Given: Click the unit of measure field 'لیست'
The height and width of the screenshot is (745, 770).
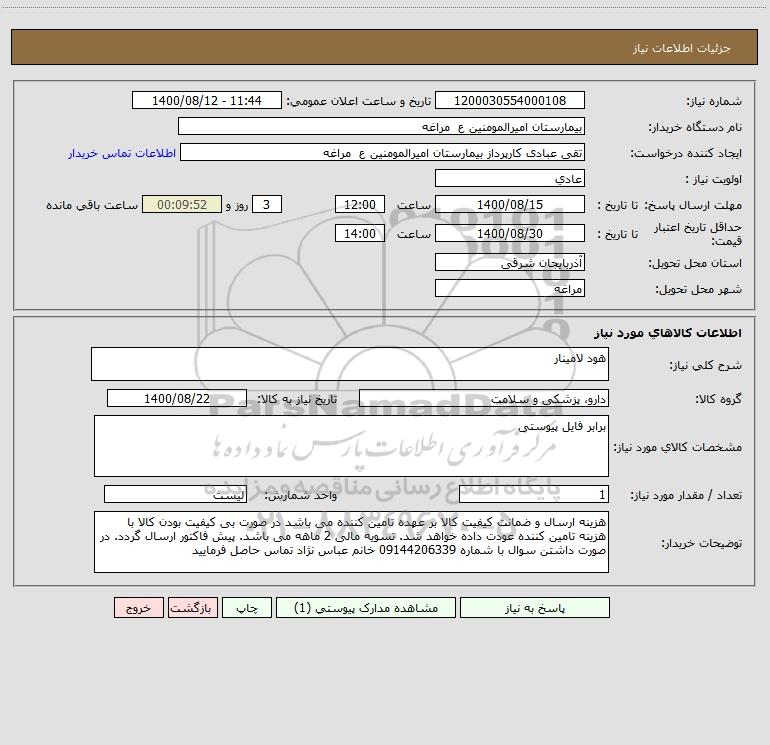Looking at the screenshot, I should (x=175, y=494).
